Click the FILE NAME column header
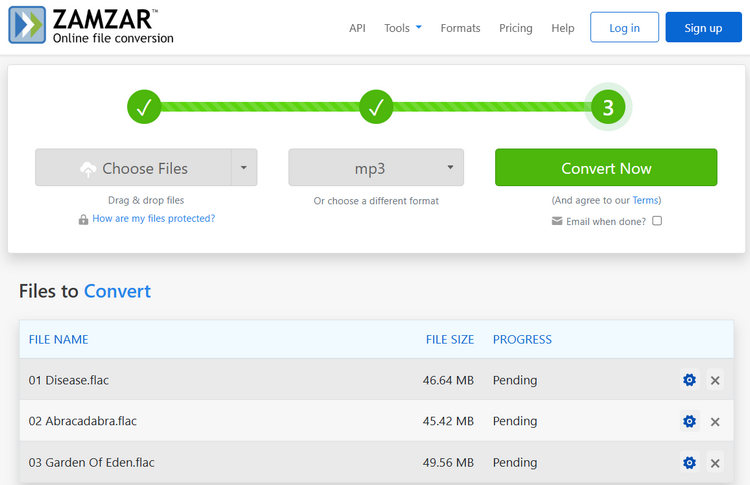 (58, 340)
